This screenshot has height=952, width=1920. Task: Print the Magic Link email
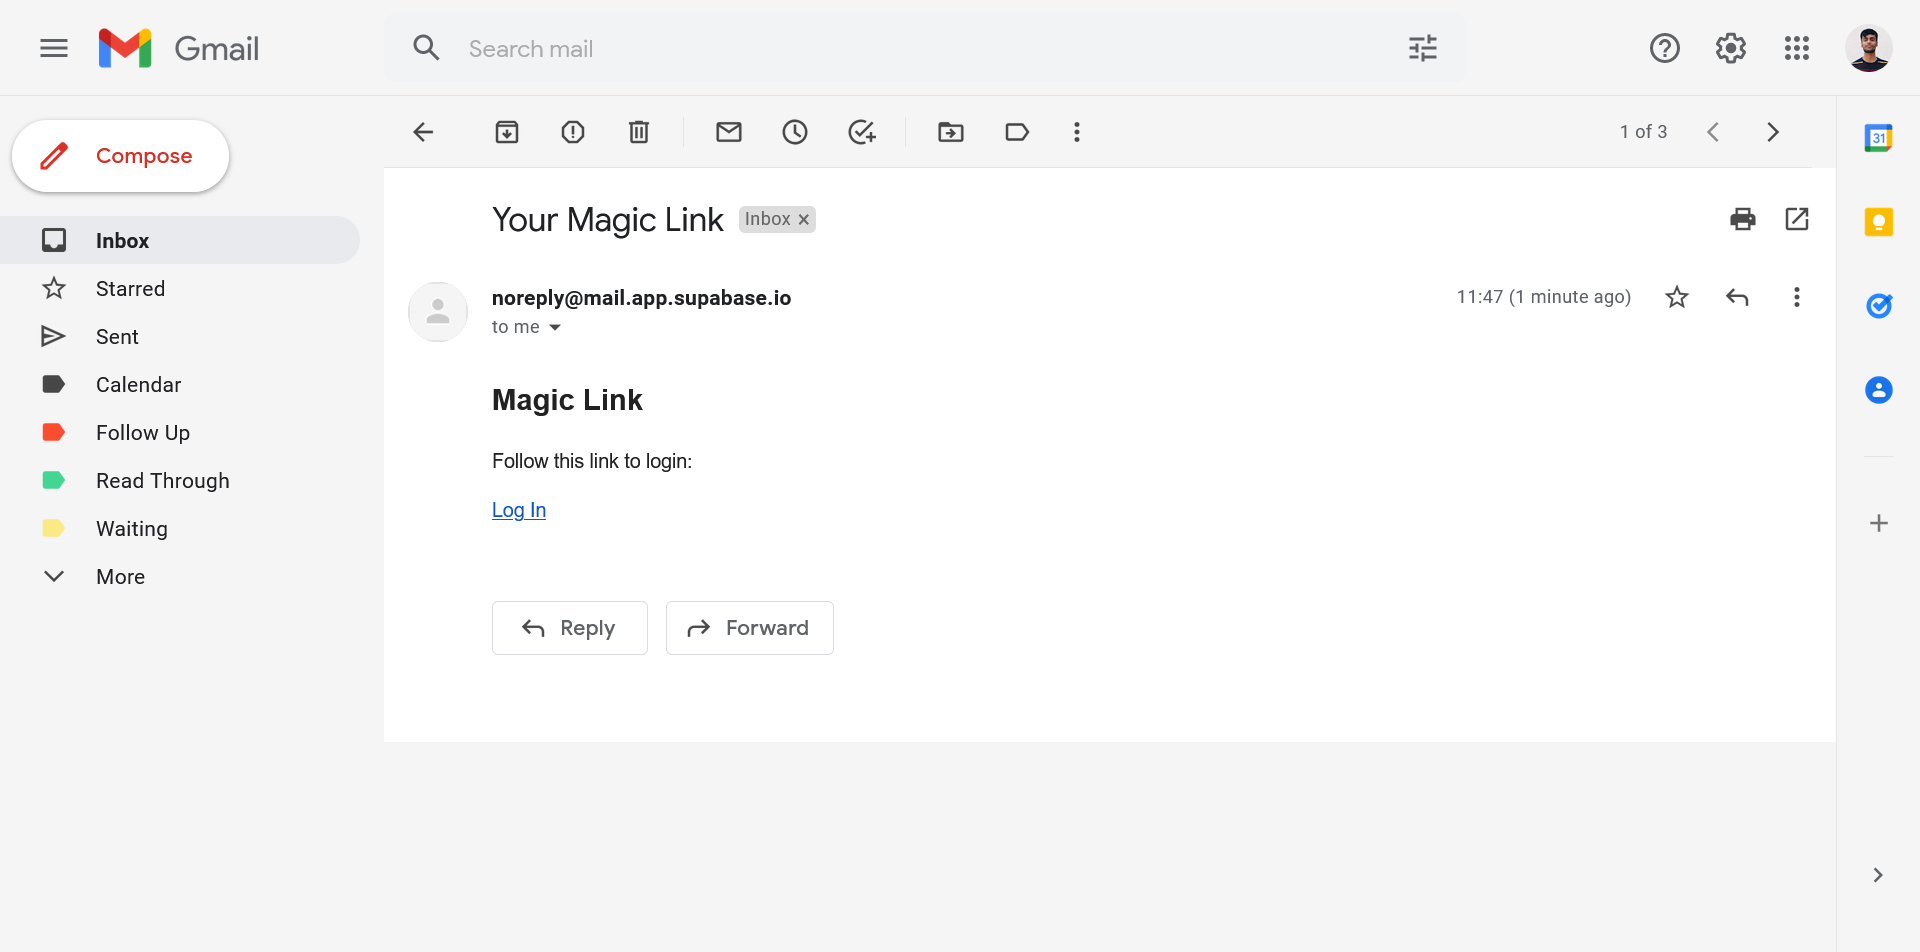[x=1743, y=218]
